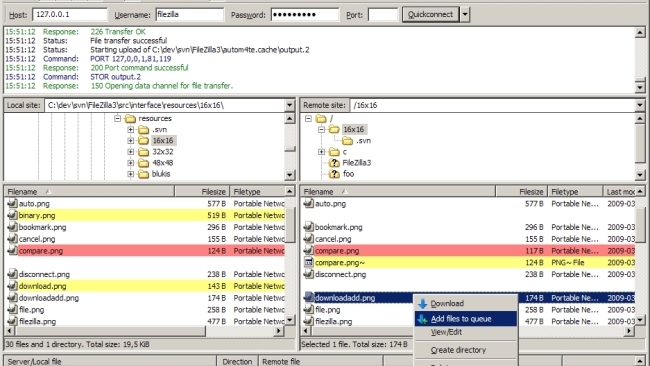Click the local download.png file icon
The height and width of the screenshot is (366, 650).
coord(12,286)
